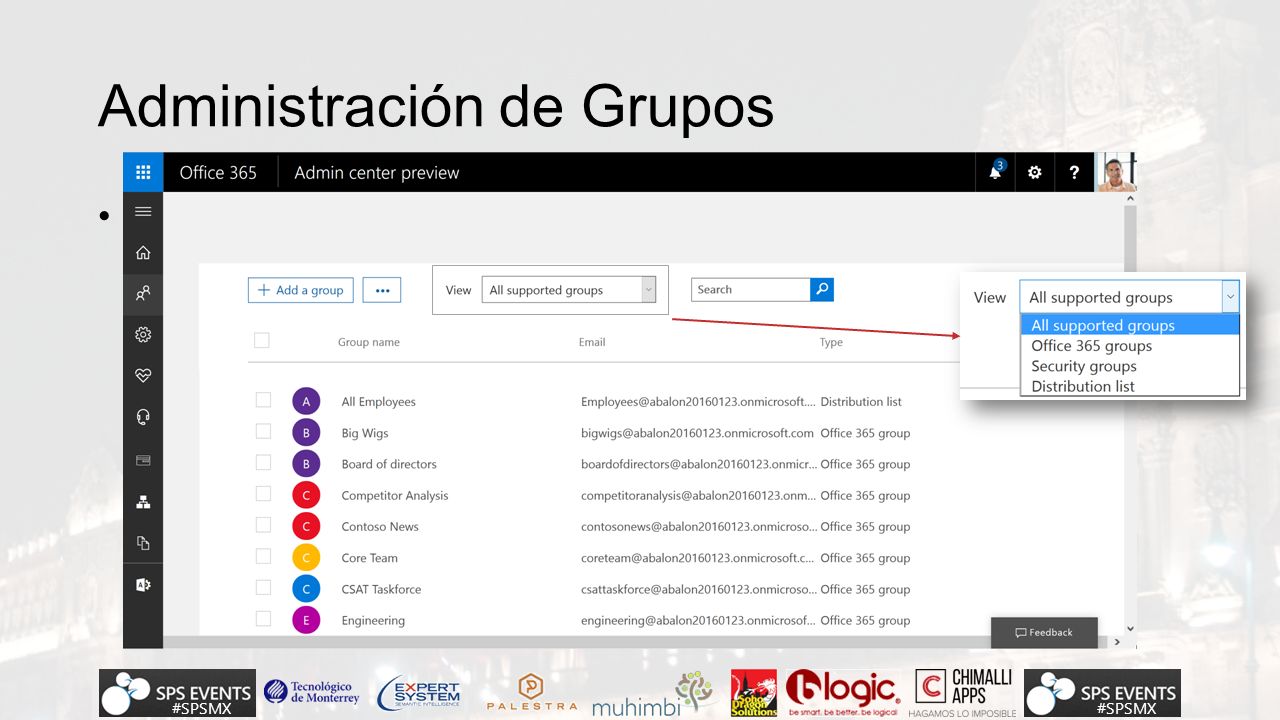
Task: Click the Admin center preview title
Action: click(x=377, y=172)
